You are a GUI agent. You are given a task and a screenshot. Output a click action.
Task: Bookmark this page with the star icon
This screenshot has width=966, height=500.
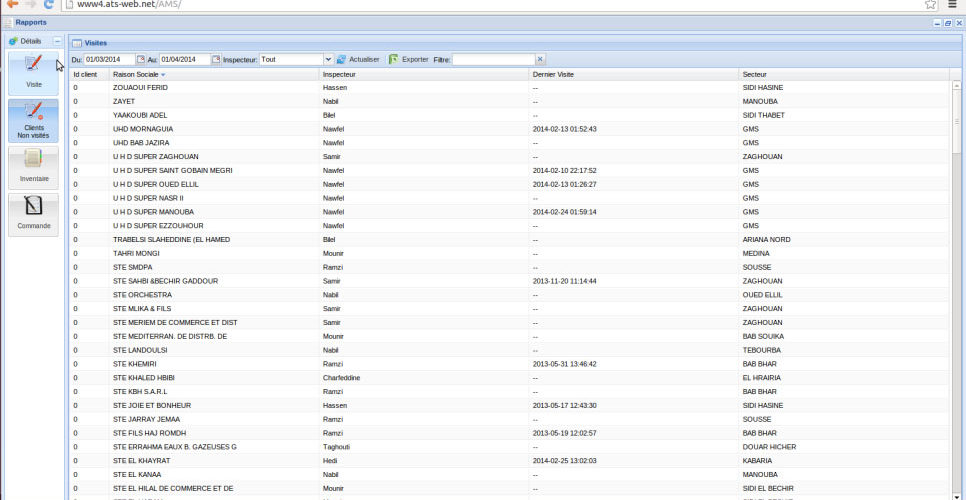pos(930,5)
